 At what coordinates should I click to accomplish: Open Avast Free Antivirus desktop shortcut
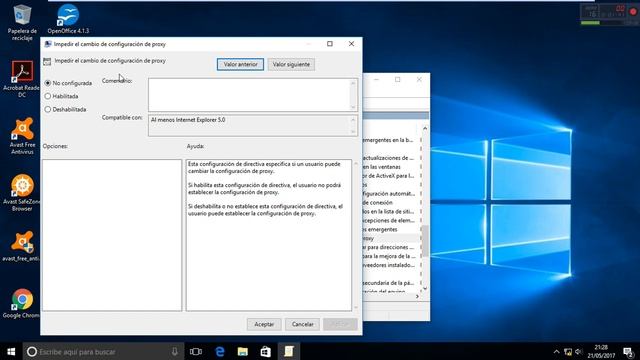(x=22, y=136)
